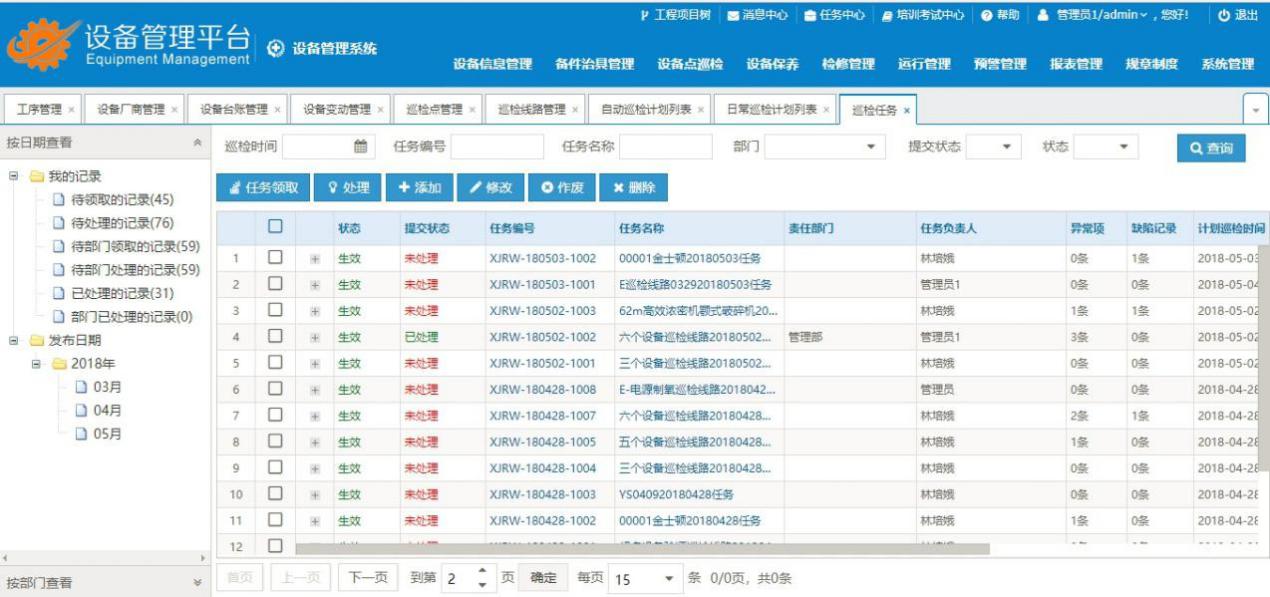Expand row 1 details with plus icon
Screen dimensions: 1270x597
coord(315,259)
